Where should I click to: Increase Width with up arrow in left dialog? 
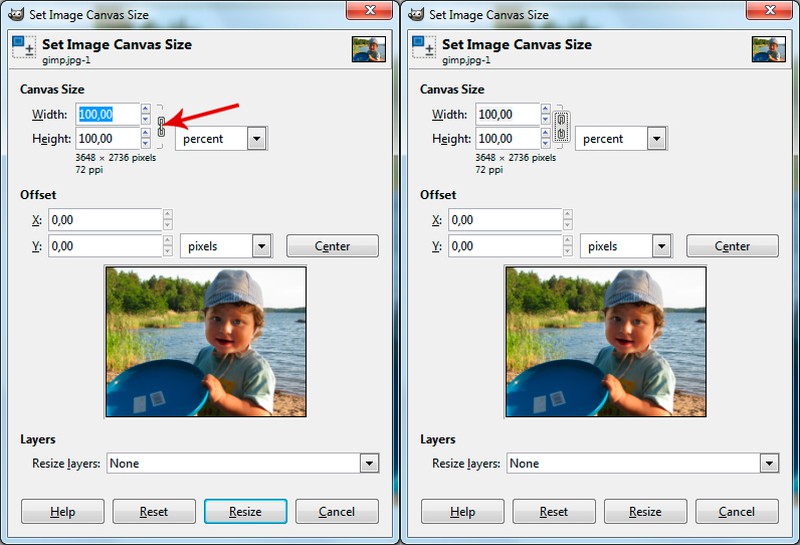146,109
